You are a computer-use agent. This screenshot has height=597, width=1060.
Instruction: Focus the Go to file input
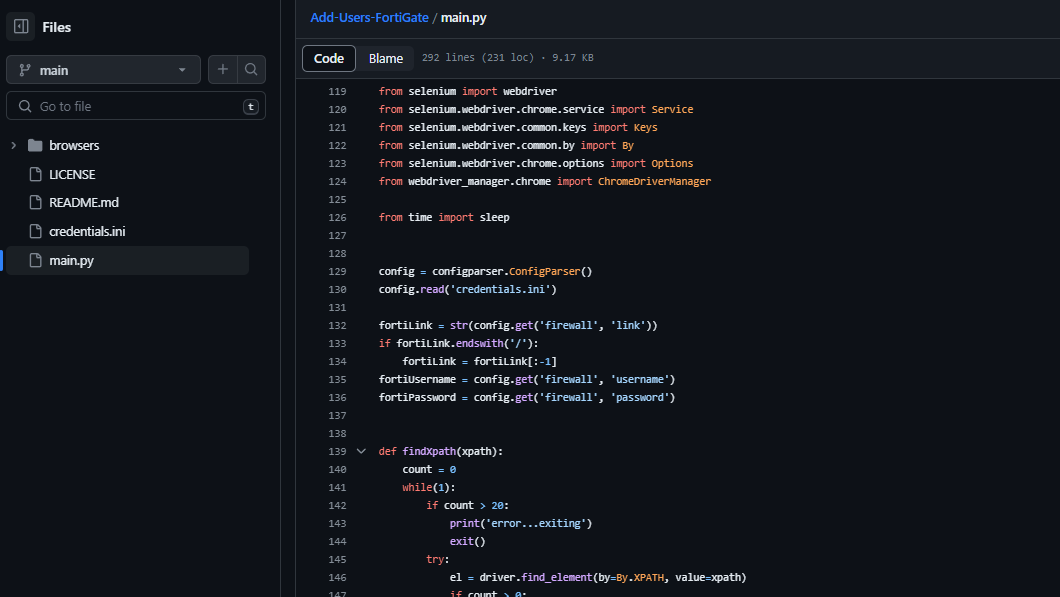click(x=136, y=106)
